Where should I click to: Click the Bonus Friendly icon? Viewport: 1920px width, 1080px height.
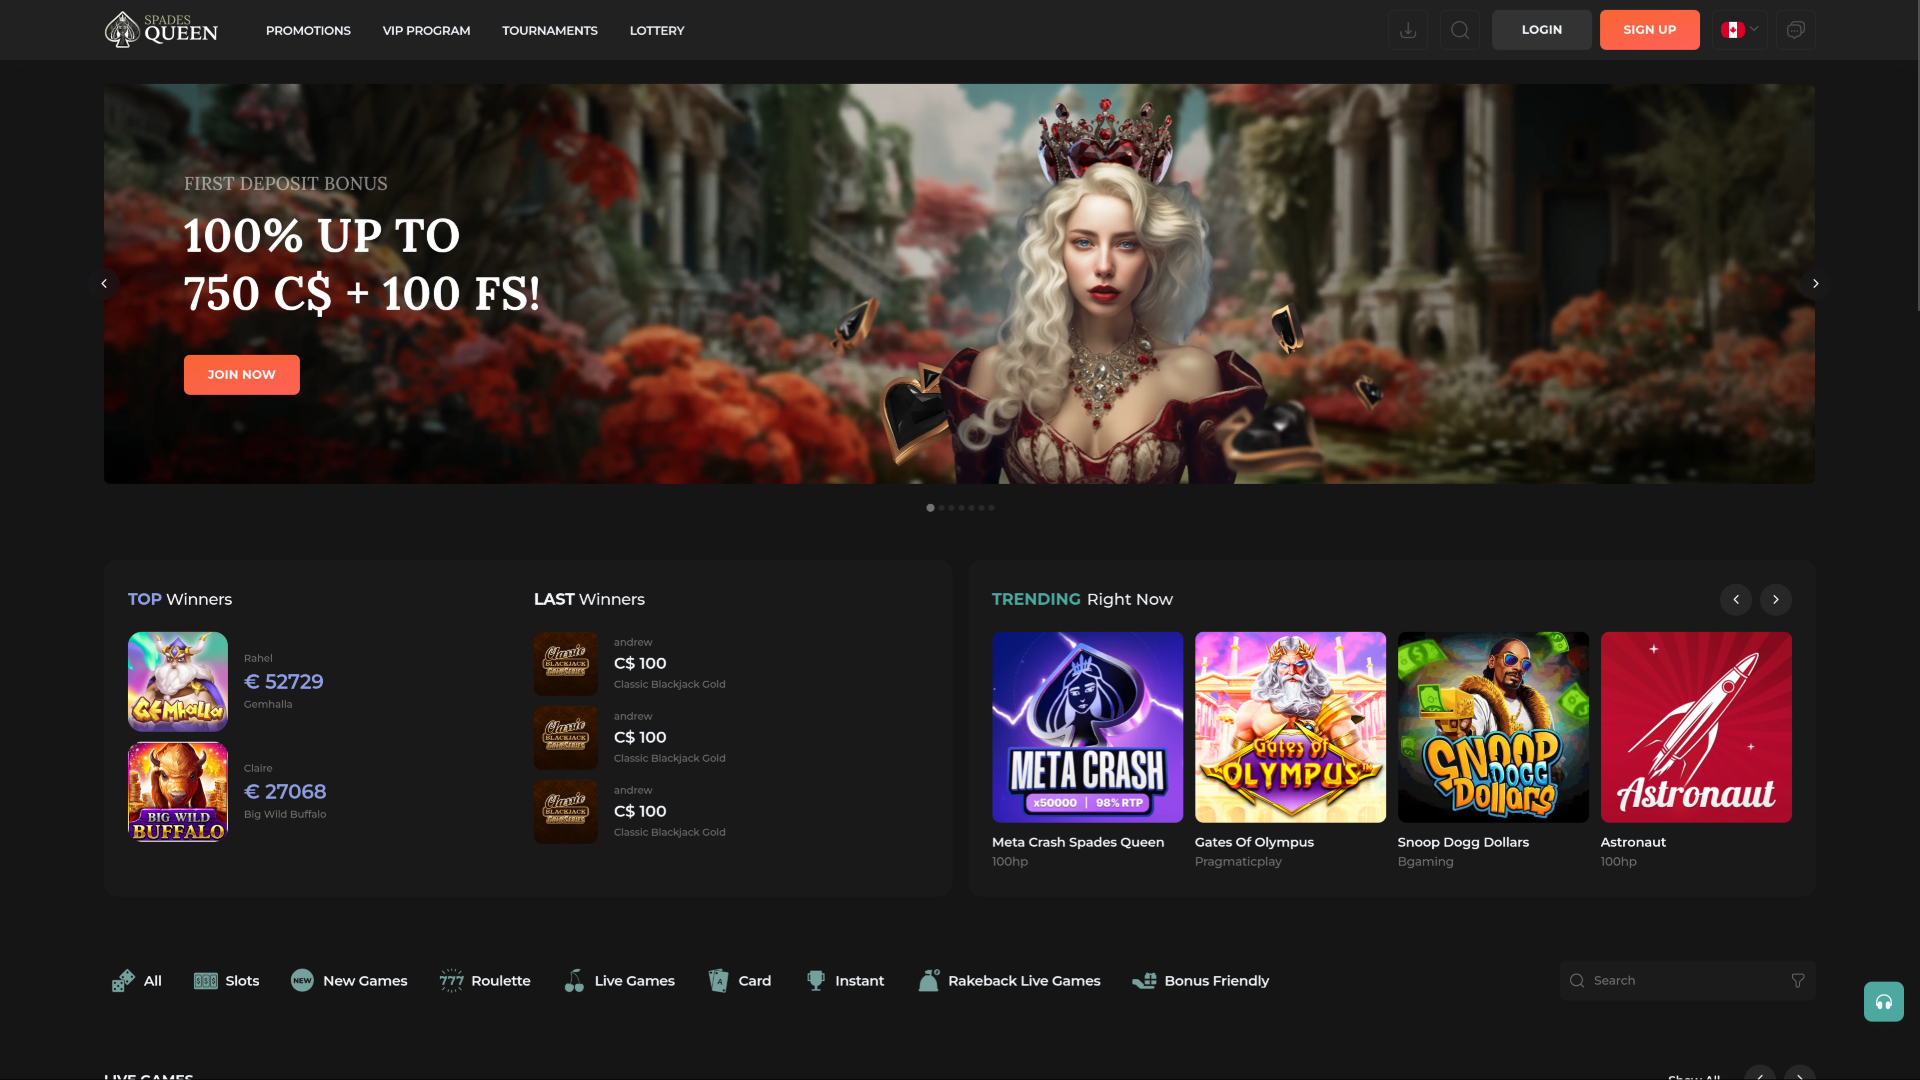coord(1144,981)
